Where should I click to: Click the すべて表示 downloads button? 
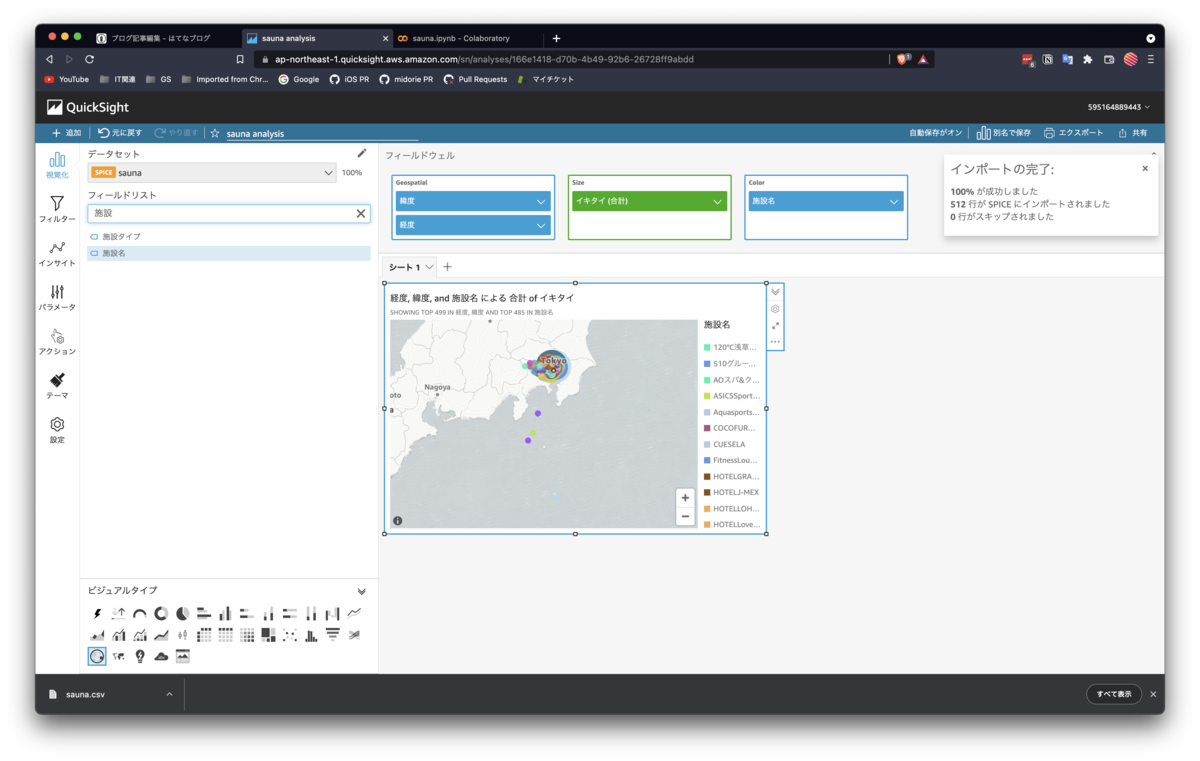[1114, 694]
